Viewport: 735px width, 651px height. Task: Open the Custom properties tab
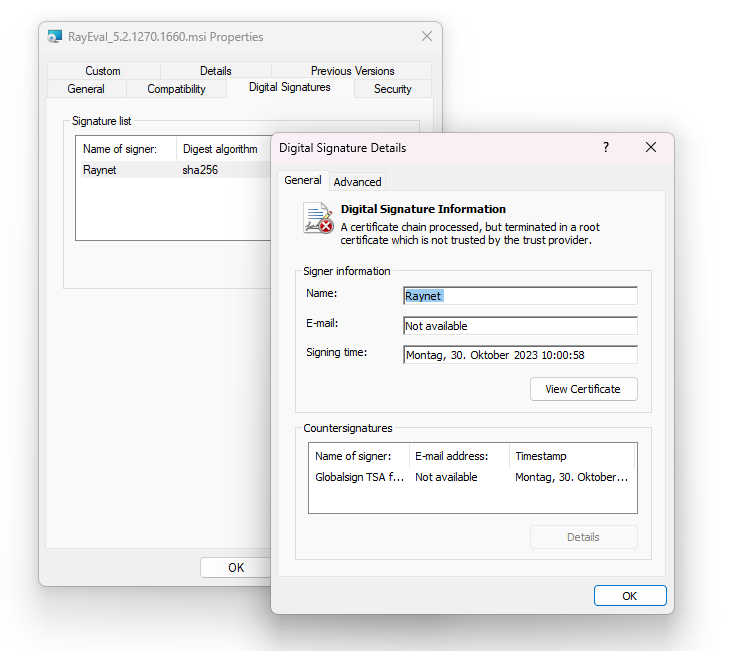(x=102, y=71)
